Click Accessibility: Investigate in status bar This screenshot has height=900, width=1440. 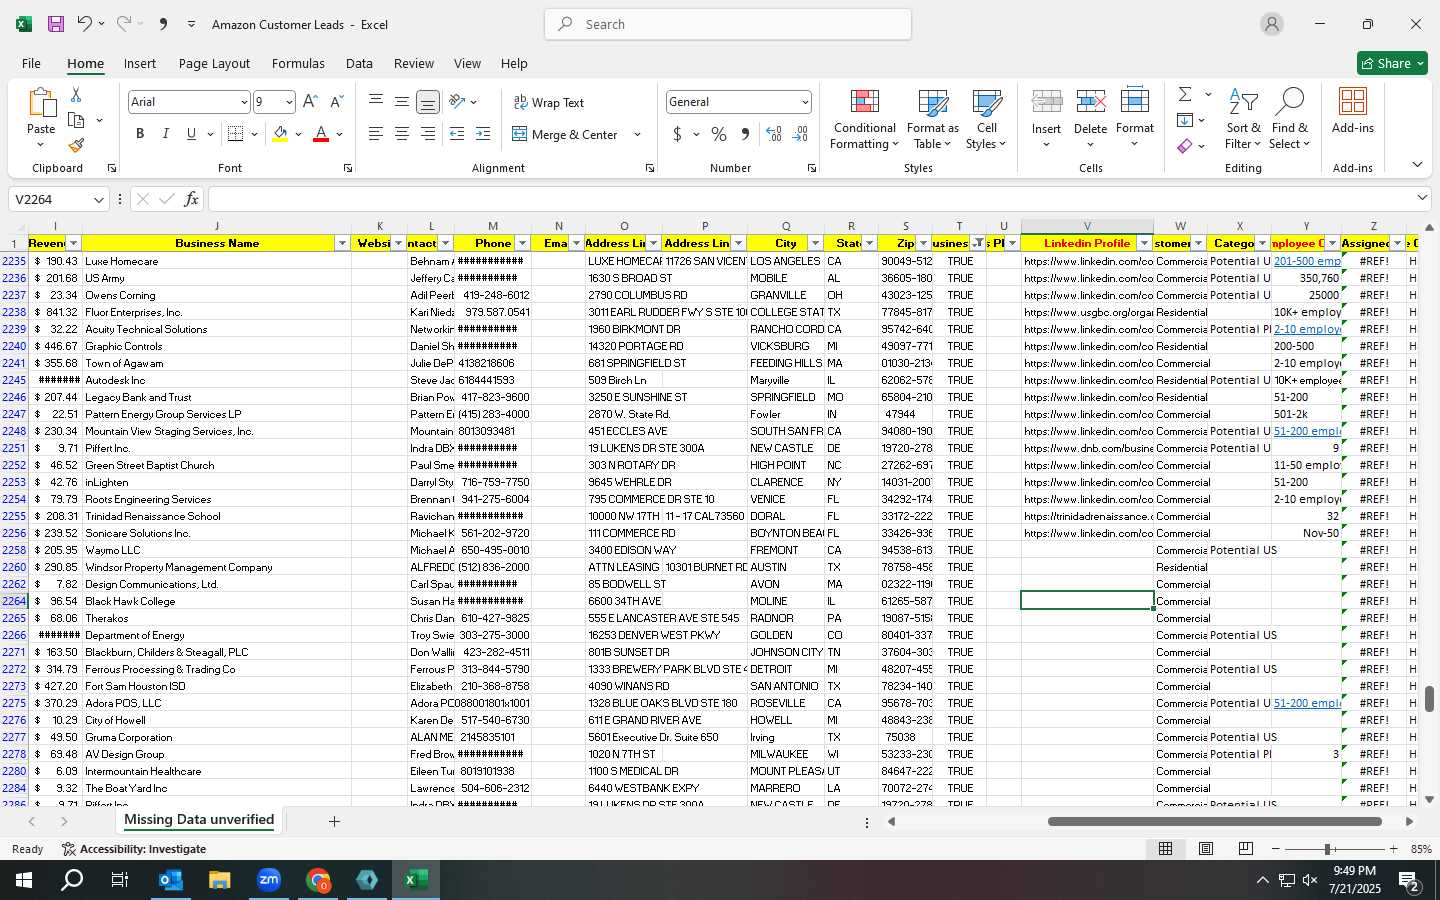[x=134, y=849]
